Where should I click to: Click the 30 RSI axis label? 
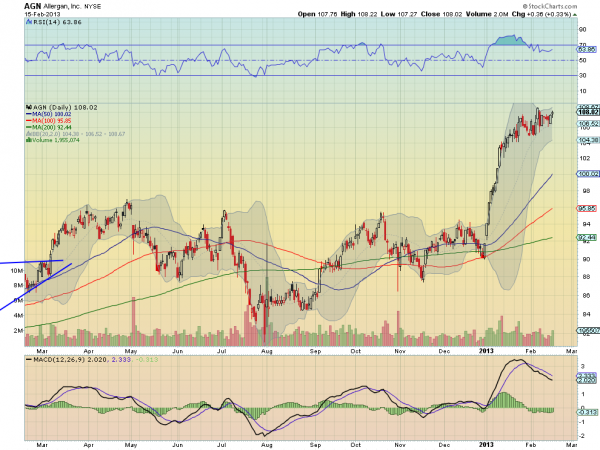pos(582,75)
